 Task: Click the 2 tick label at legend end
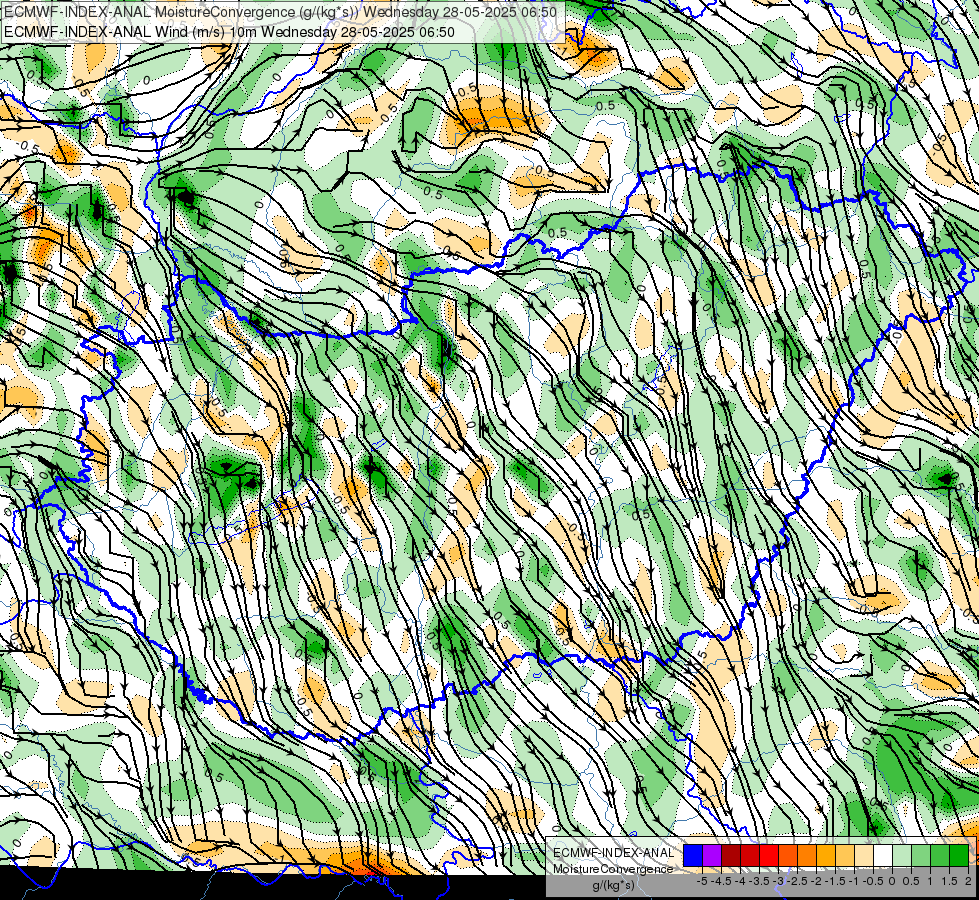968,881
